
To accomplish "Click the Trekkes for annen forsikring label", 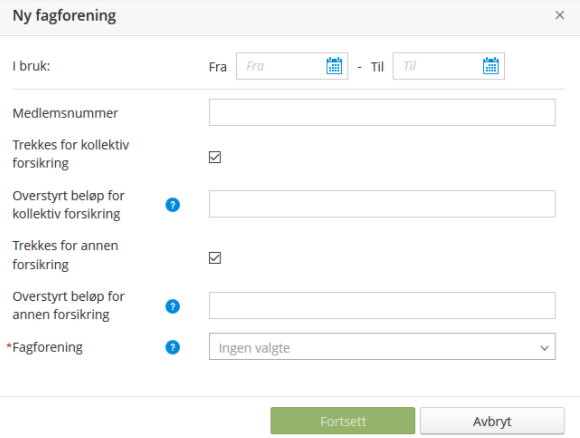I will click(x=65, y=255).
